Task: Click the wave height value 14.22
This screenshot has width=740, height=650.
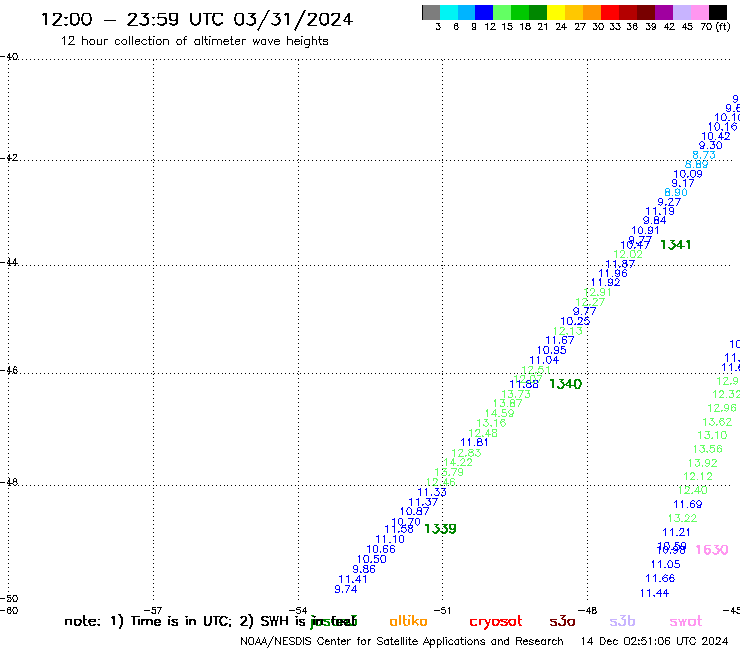Action: (x=458, y=462)
